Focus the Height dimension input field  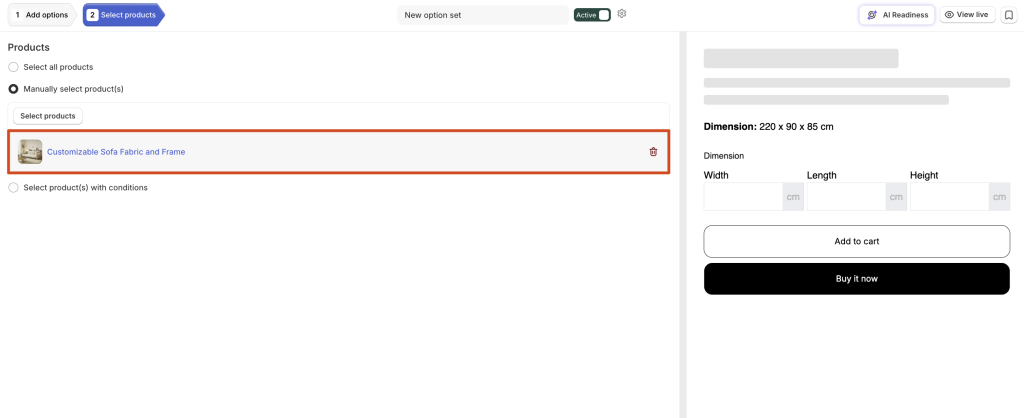pyautogui.click(x=950, y=197)
